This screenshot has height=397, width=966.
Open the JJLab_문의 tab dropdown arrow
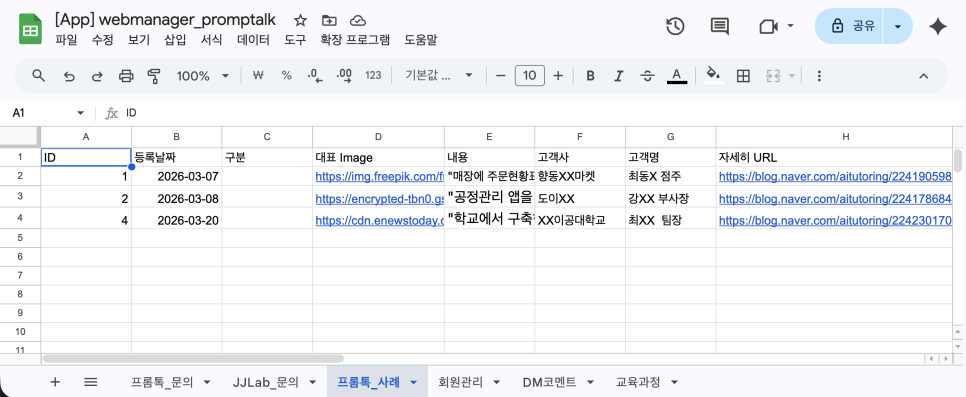click(x=312, y=383)
